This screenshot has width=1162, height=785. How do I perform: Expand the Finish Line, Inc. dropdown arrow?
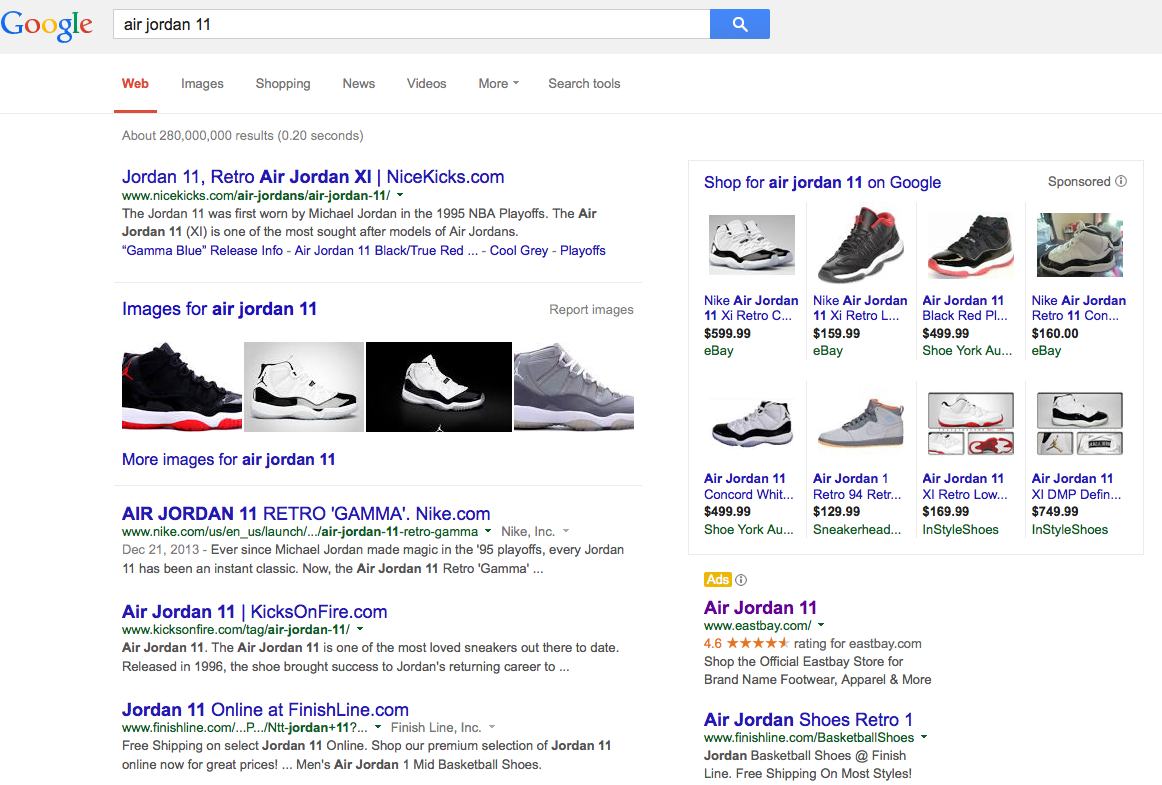point(492,727)
